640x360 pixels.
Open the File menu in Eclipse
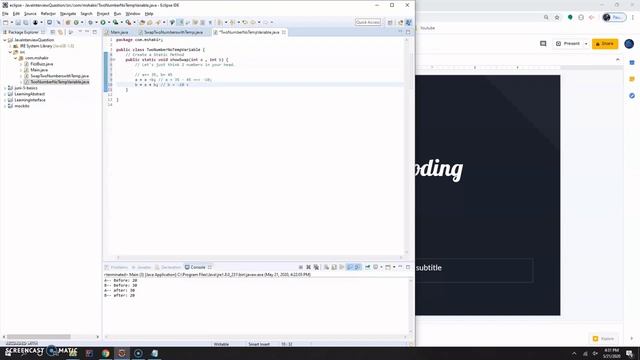5,13
